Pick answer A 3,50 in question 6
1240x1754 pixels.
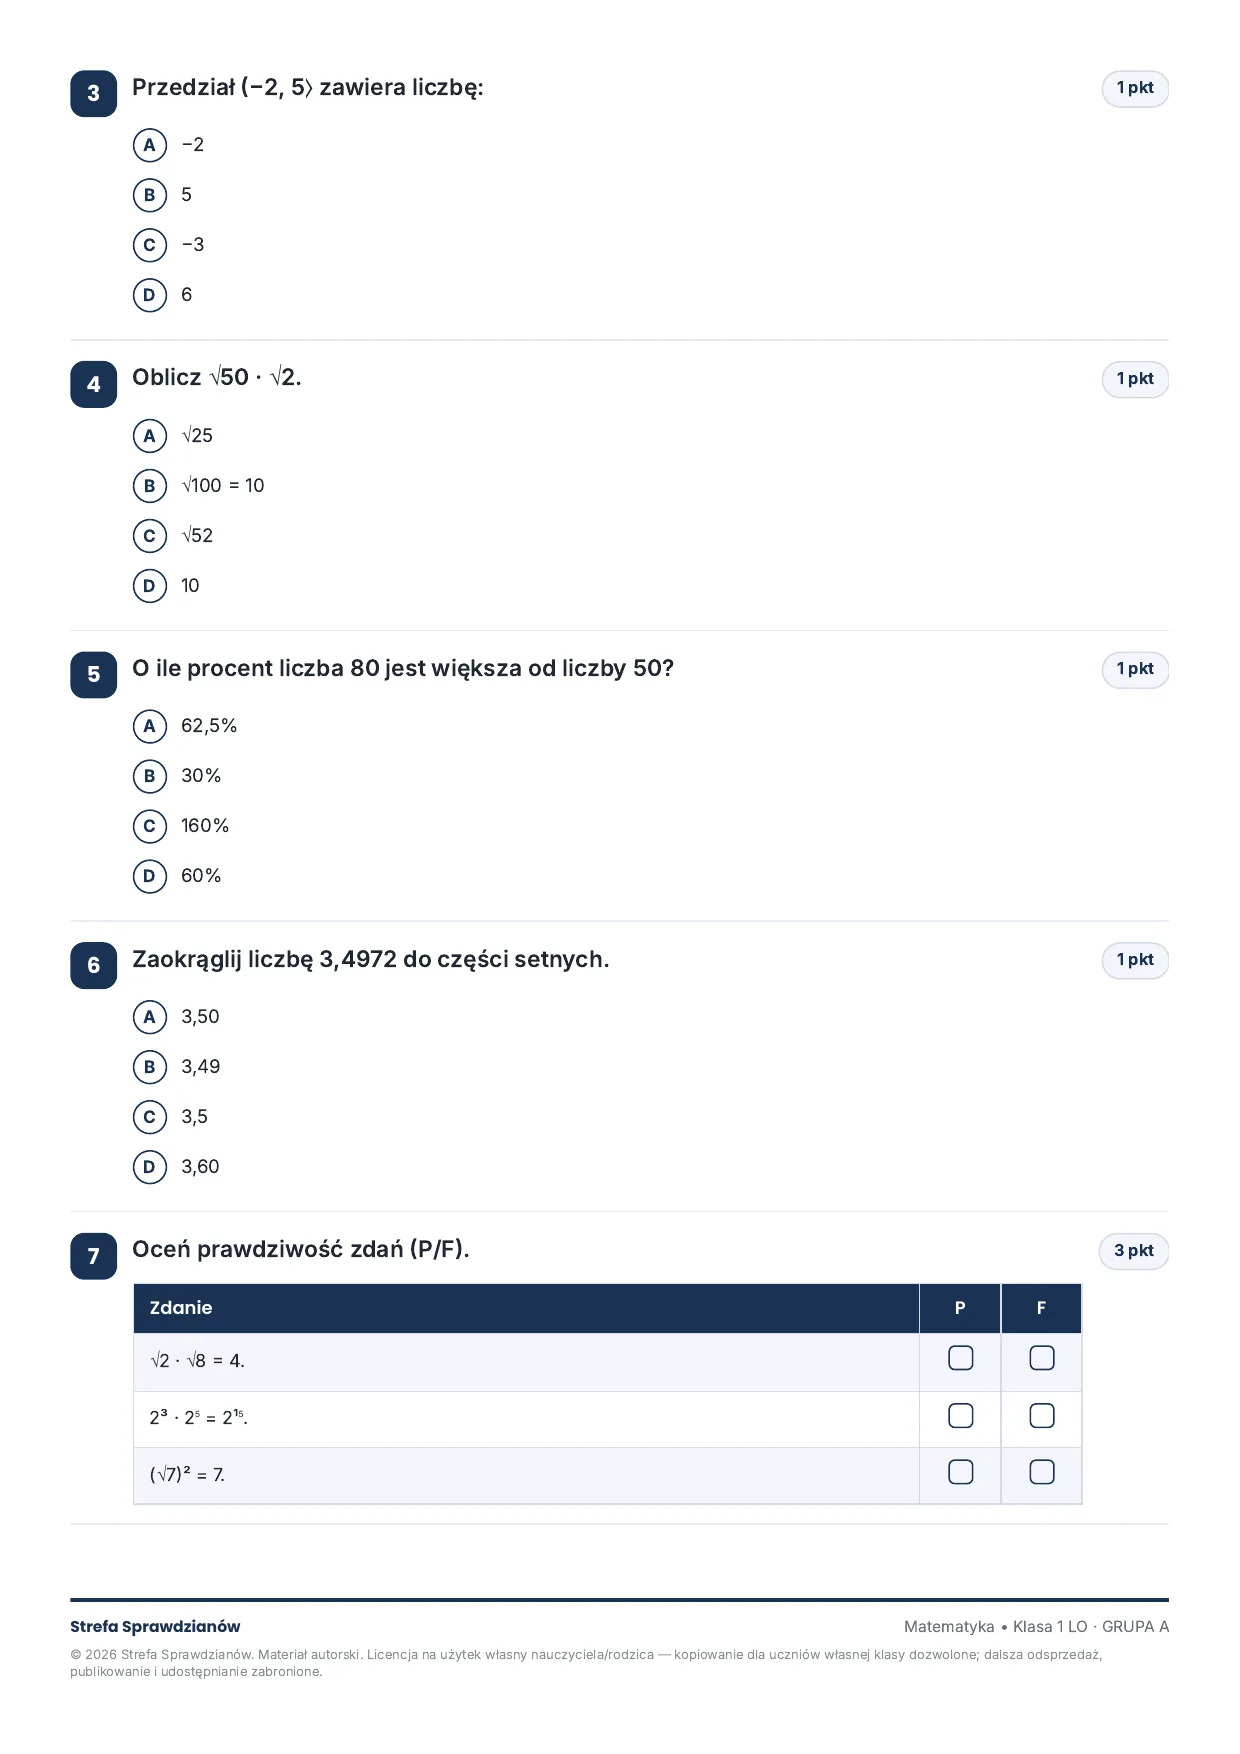click(x=150, y=1017)
